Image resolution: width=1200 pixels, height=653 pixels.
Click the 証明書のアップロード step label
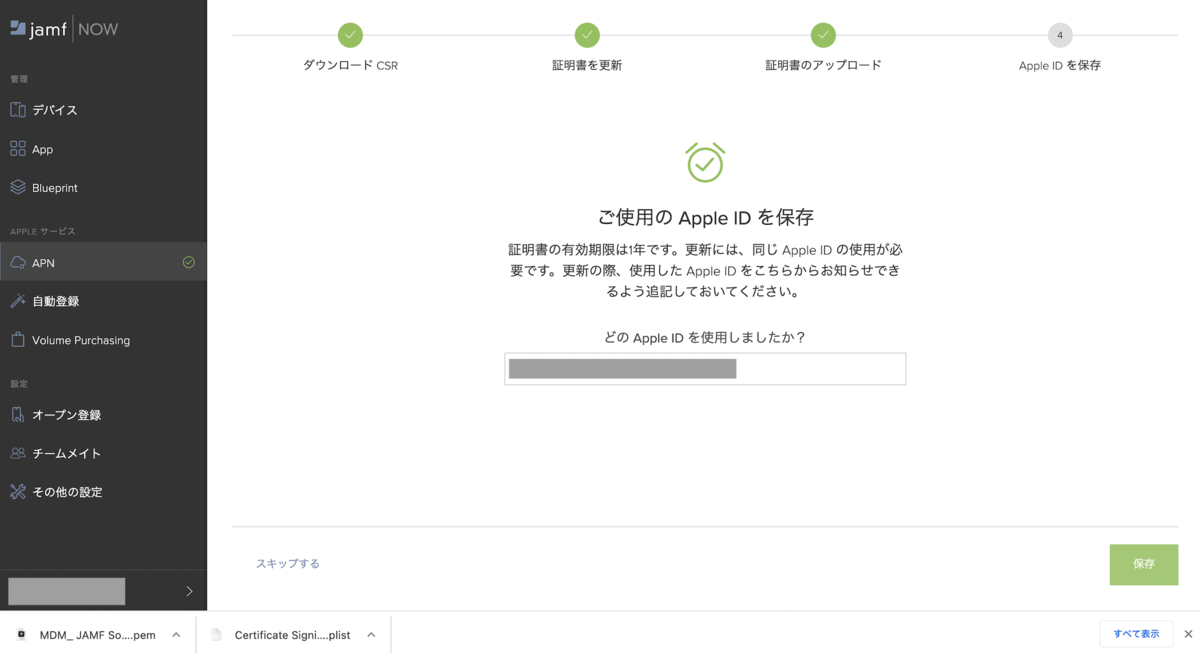(823, 65)
